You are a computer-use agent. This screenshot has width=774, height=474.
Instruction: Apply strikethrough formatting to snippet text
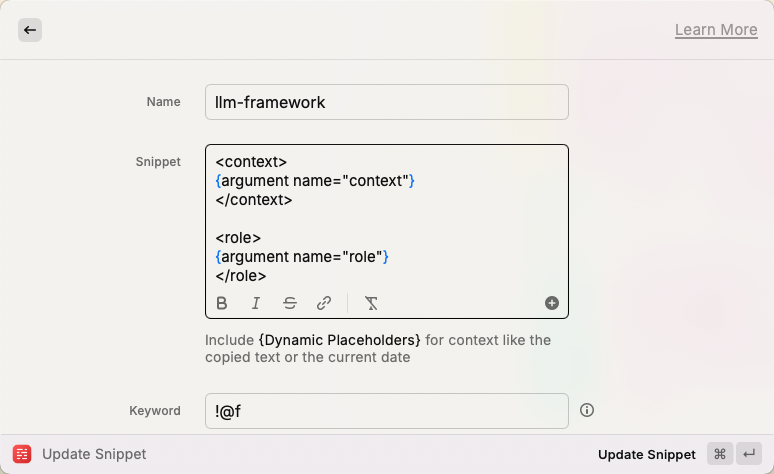pyautogui.click(x=290, y=303)
